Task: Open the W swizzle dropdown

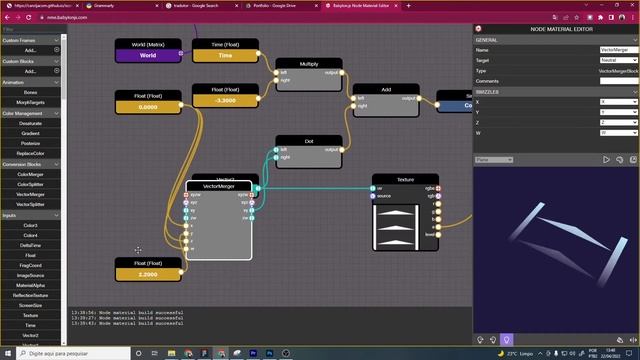Action: click(618, 133)
